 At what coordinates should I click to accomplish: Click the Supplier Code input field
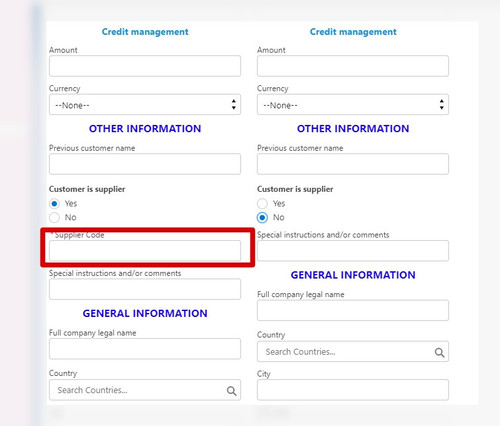pyautogui.click(x=145, y=250)
